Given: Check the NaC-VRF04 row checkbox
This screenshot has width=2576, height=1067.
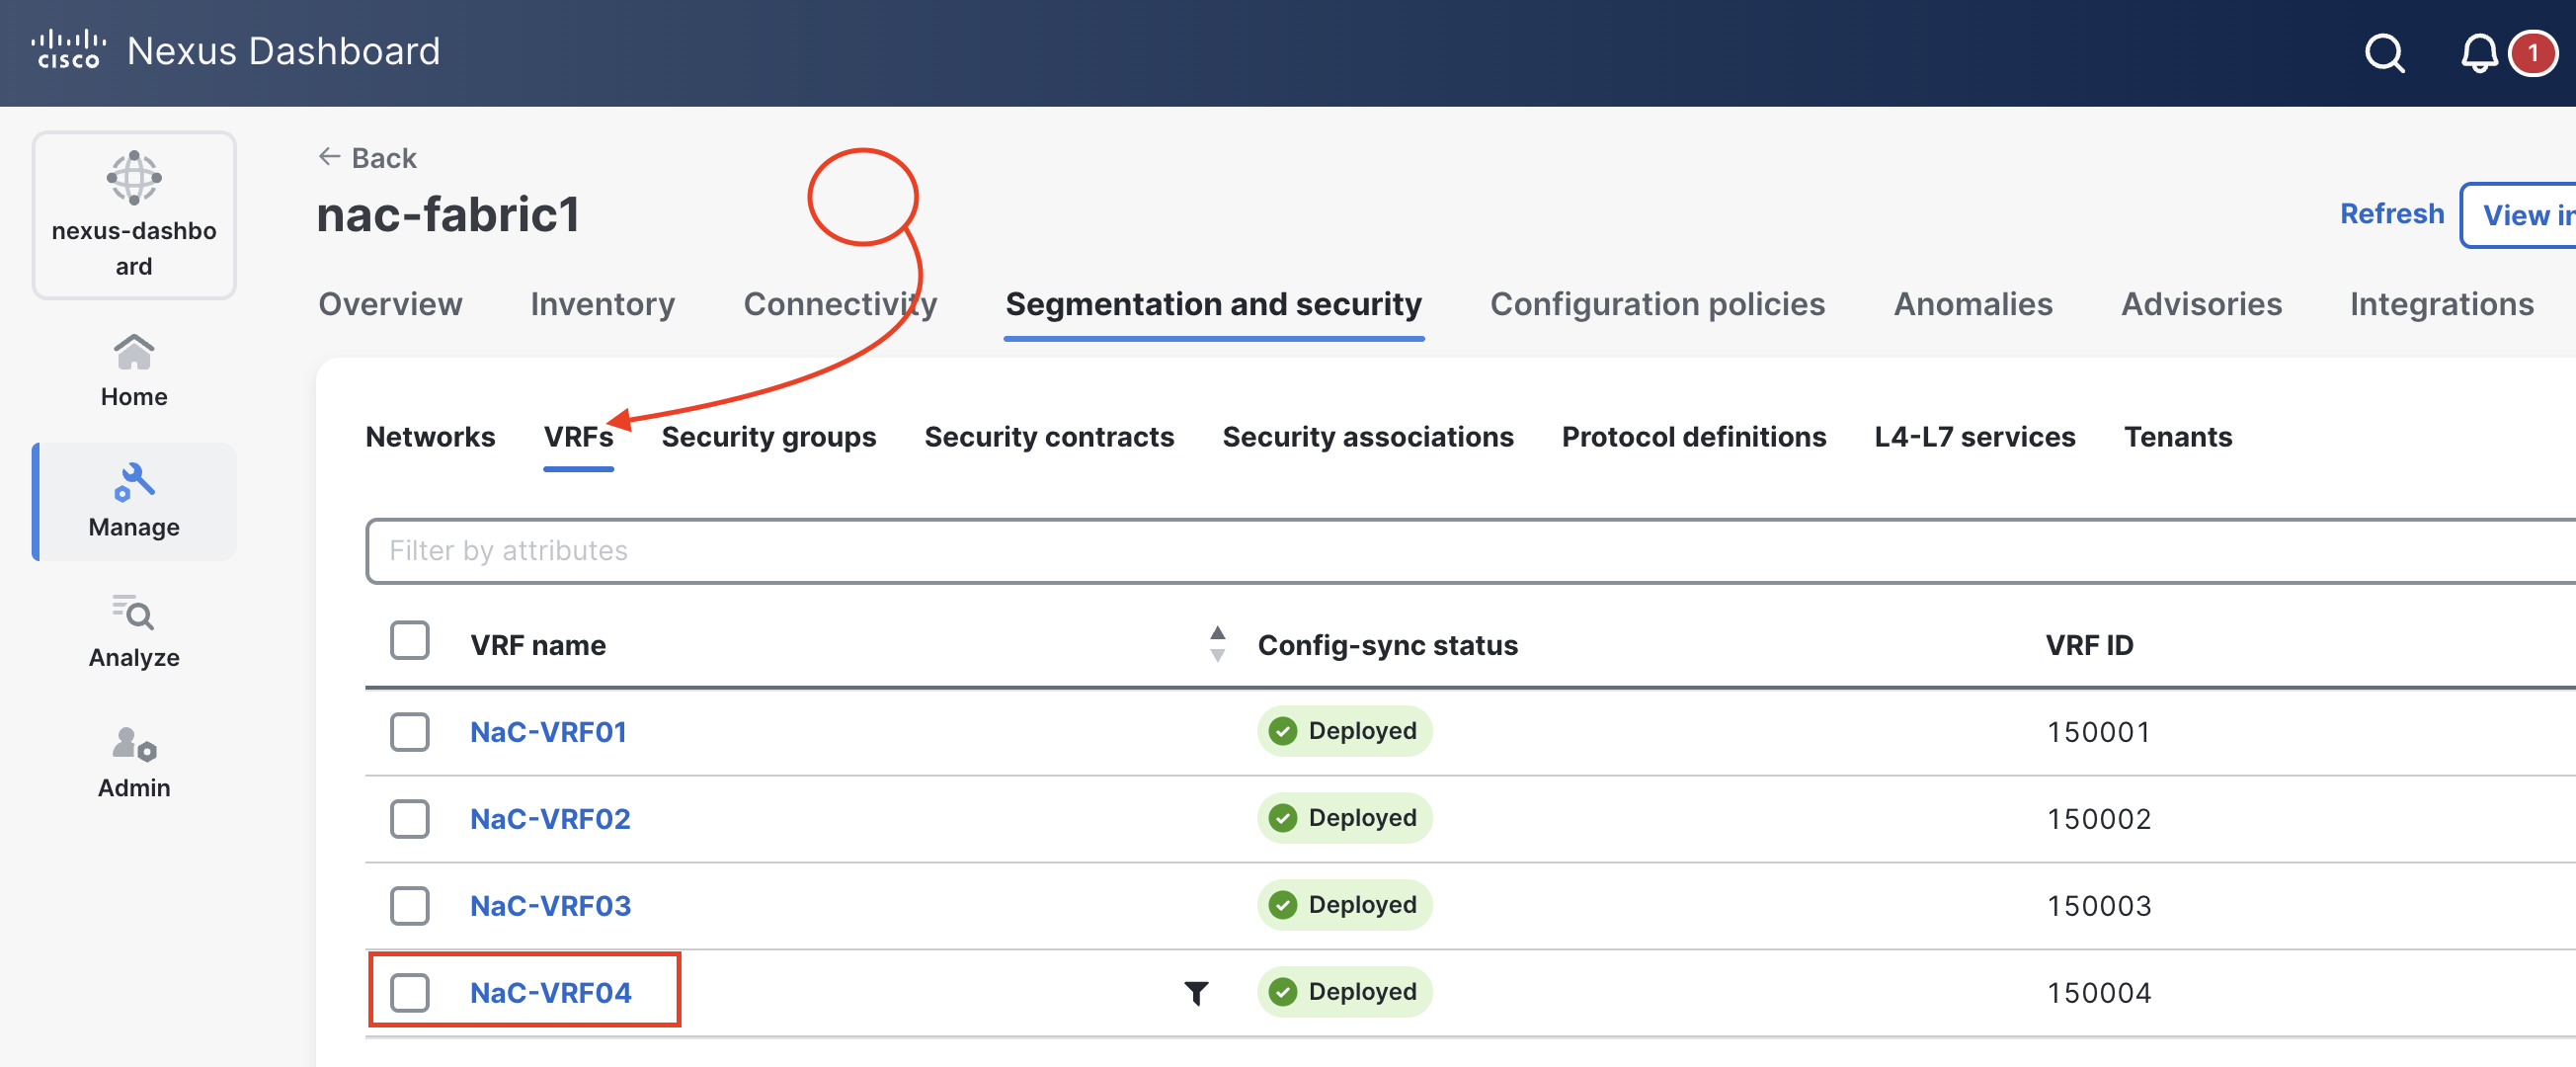Looking at the screenshot, I should coord(410,992).
